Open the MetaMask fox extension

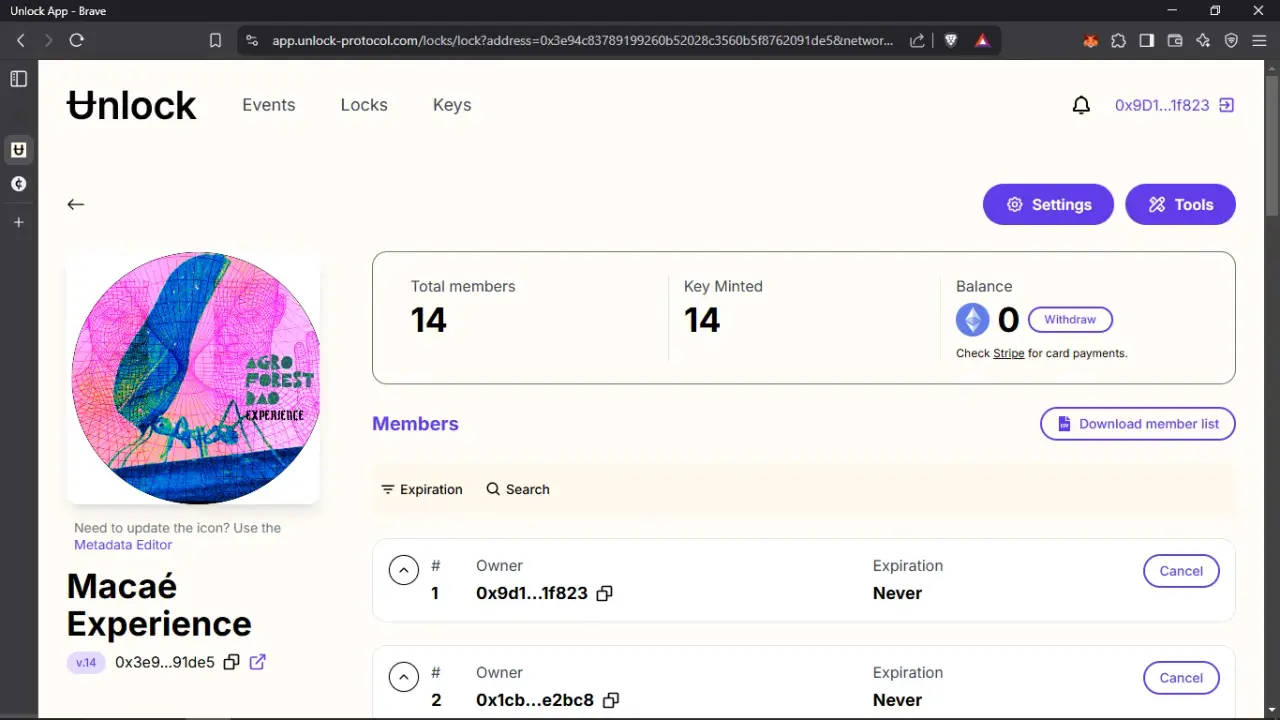click(x=1091, y=40)
